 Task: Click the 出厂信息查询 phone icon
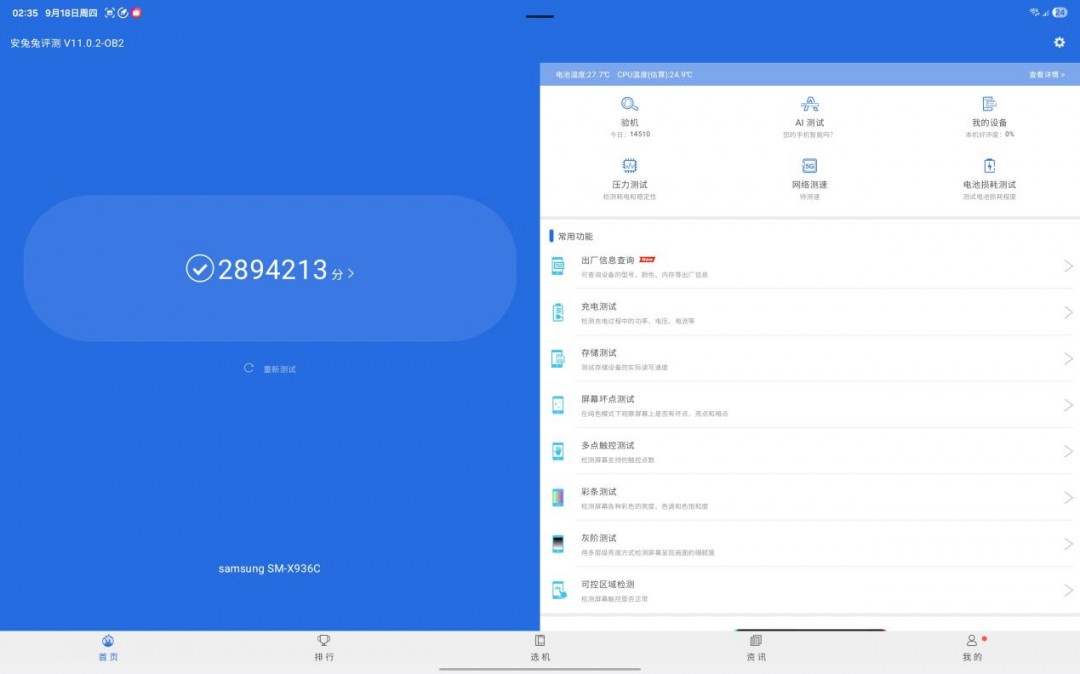click(558, 266)
